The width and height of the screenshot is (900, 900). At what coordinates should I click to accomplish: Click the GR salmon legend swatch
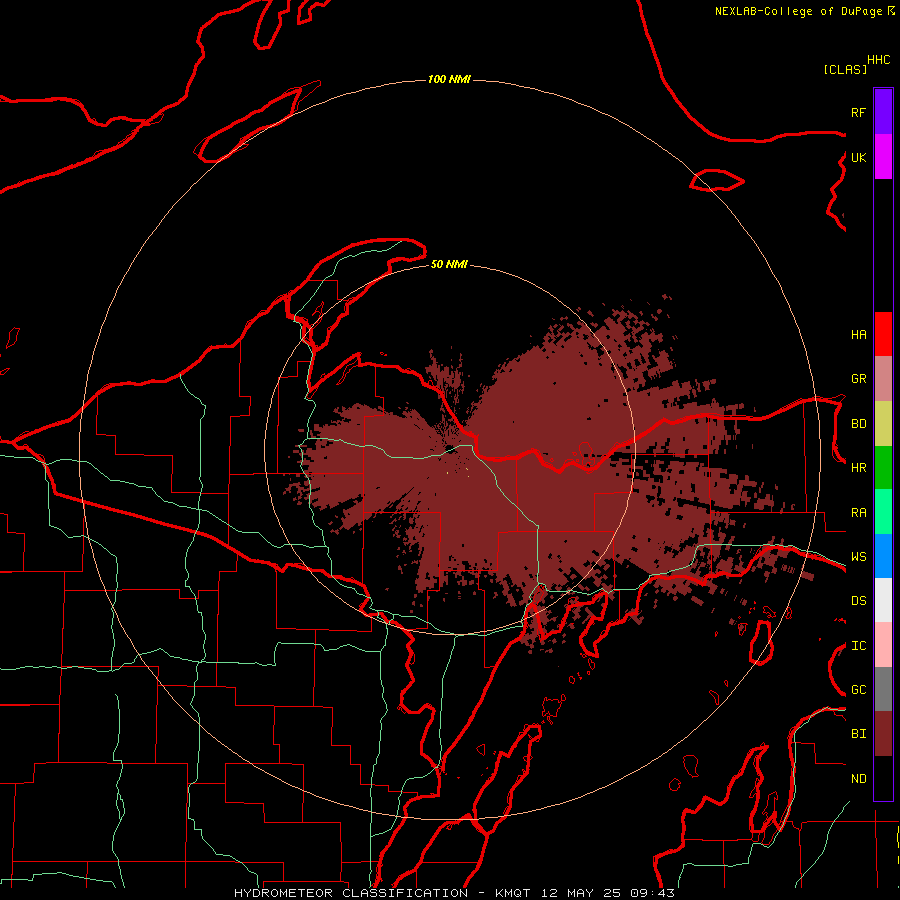click(883, 379)
